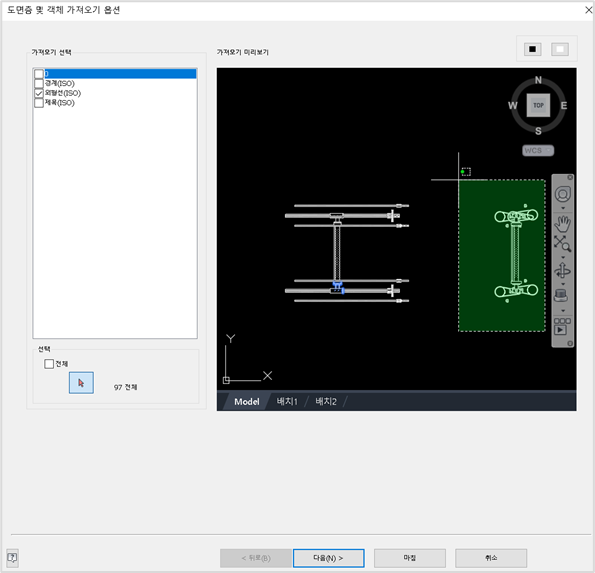Viewport: 595px width, 573px height.
Task: Expand the arrow below SteeringWheels icon
Action: pos(563,208)
